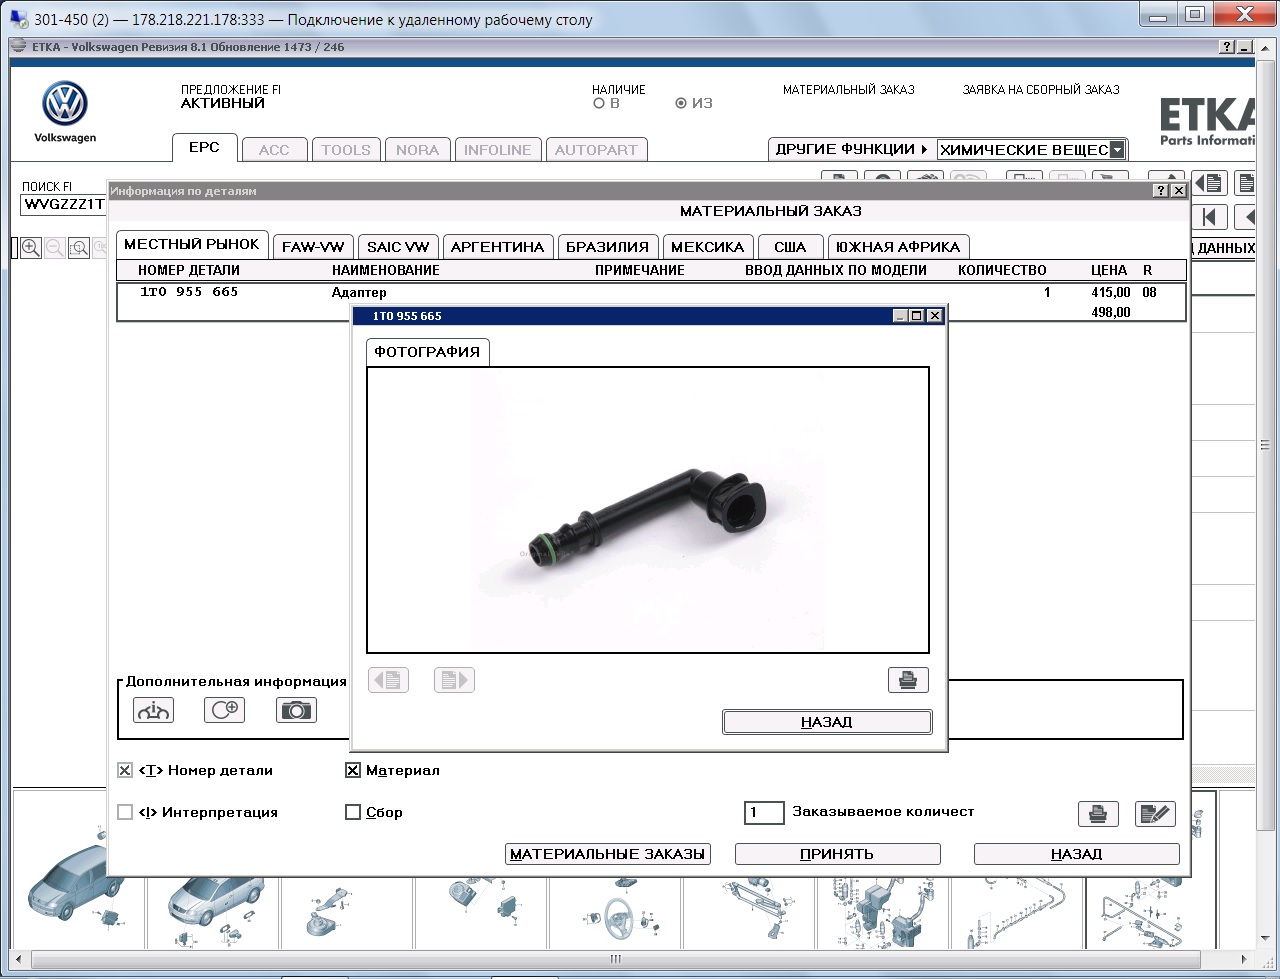Switch to the США tab
Viewport: 1280px width, 979px height.
(790, 247)
